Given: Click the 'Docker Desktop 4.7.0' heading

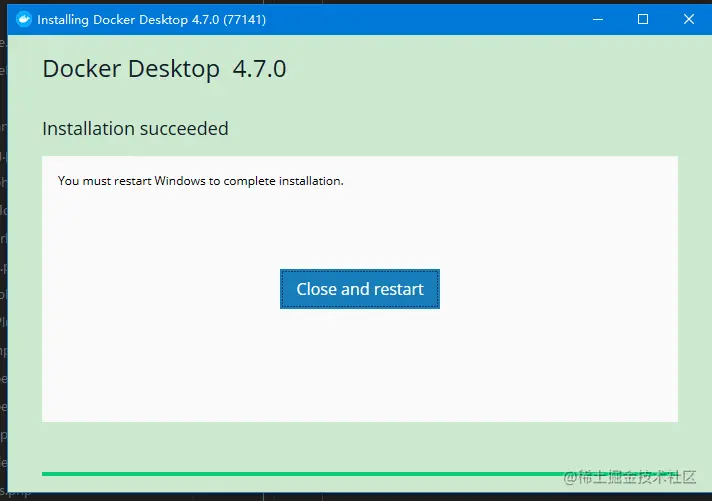Looking at the screenshot, I should (164, 69).
